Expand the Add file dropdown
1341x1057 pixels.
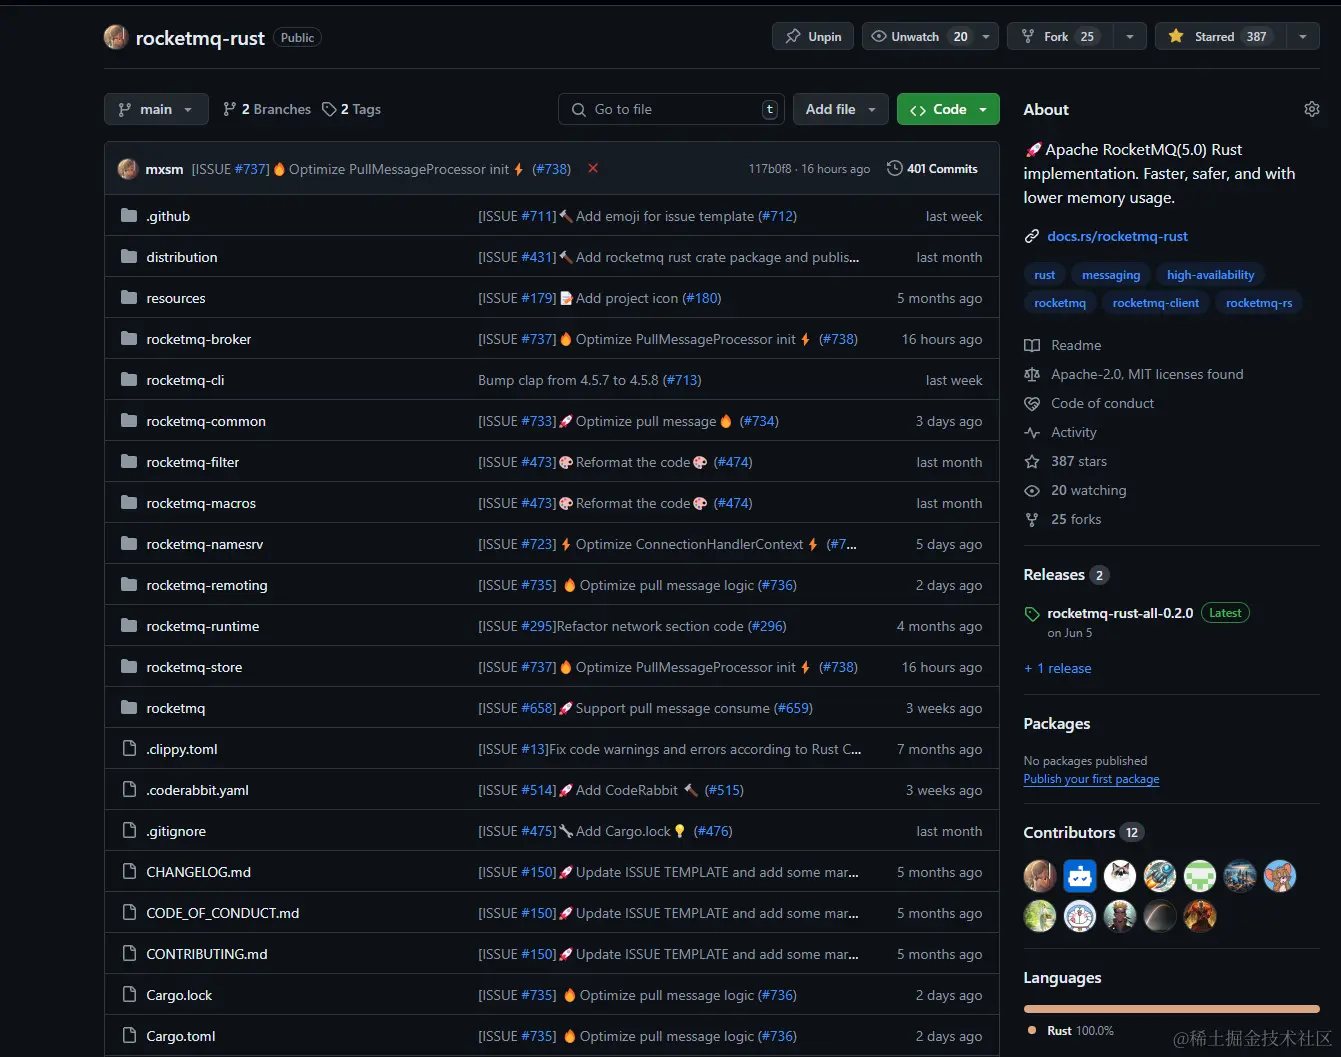(840, 109)
